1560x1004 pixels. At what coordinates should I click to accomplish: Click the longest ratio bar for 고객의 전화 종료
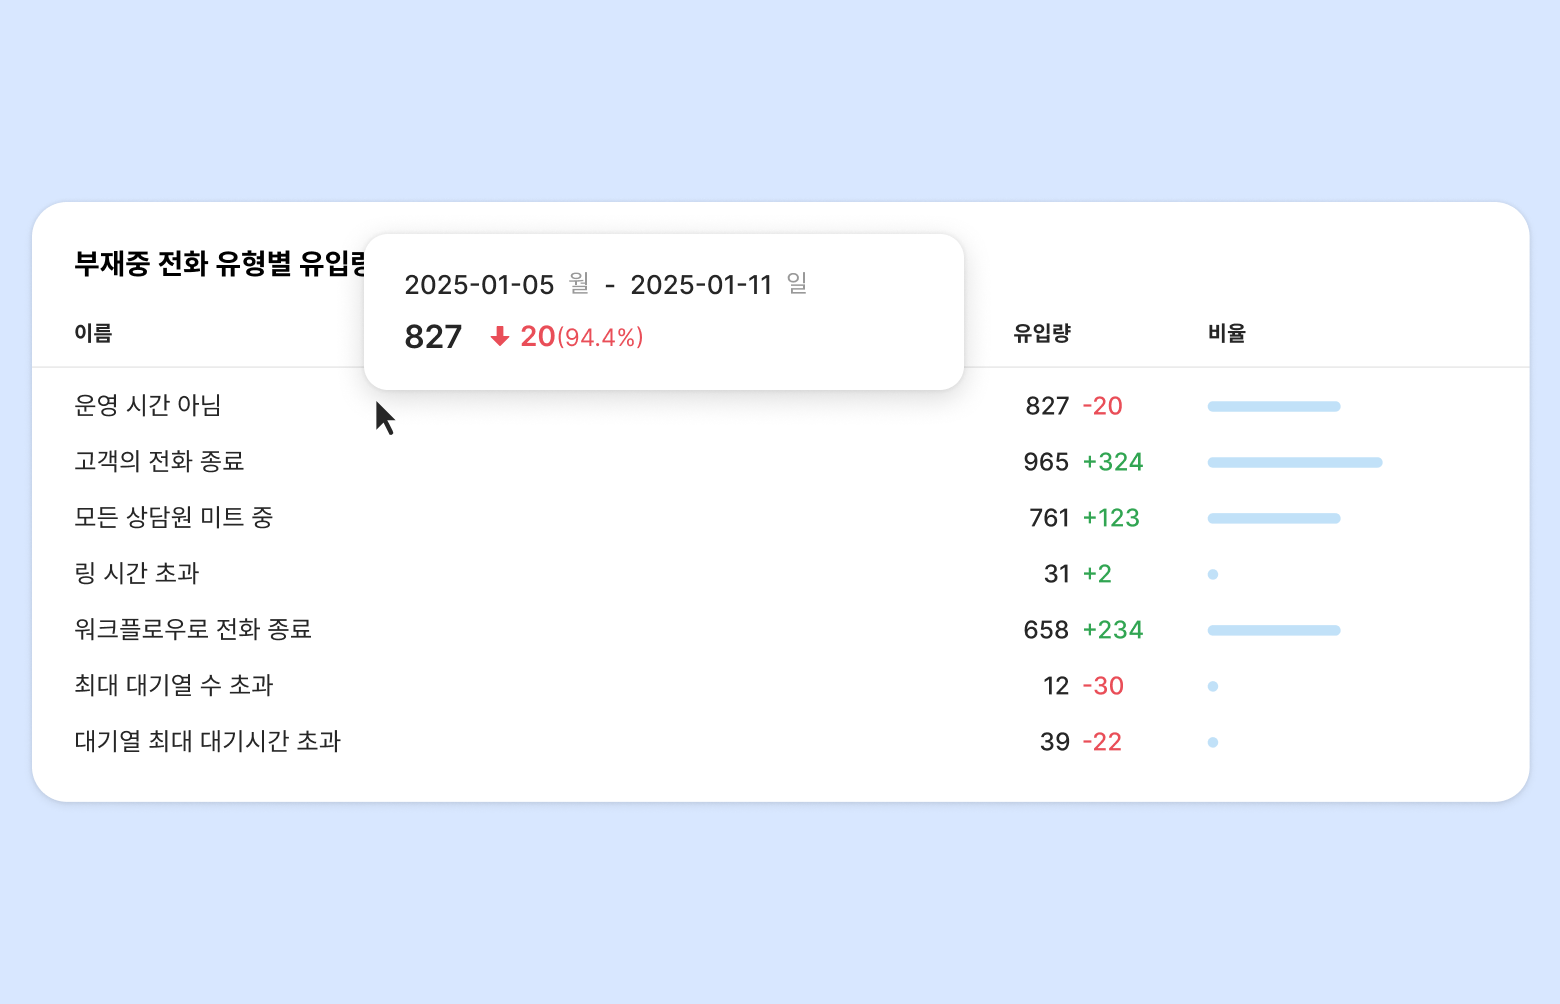pos(1295,462)
